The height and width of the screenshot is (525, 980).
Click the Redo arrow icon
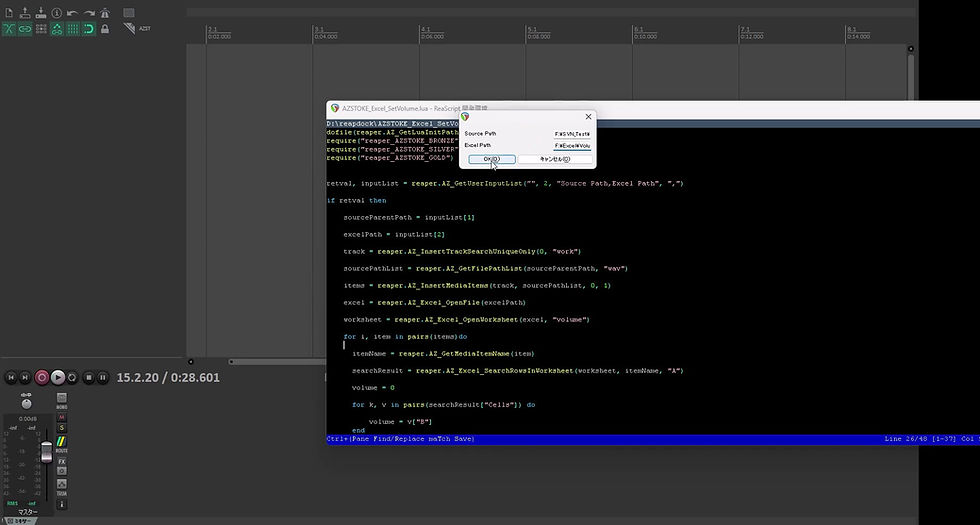[x=89, y=12]
